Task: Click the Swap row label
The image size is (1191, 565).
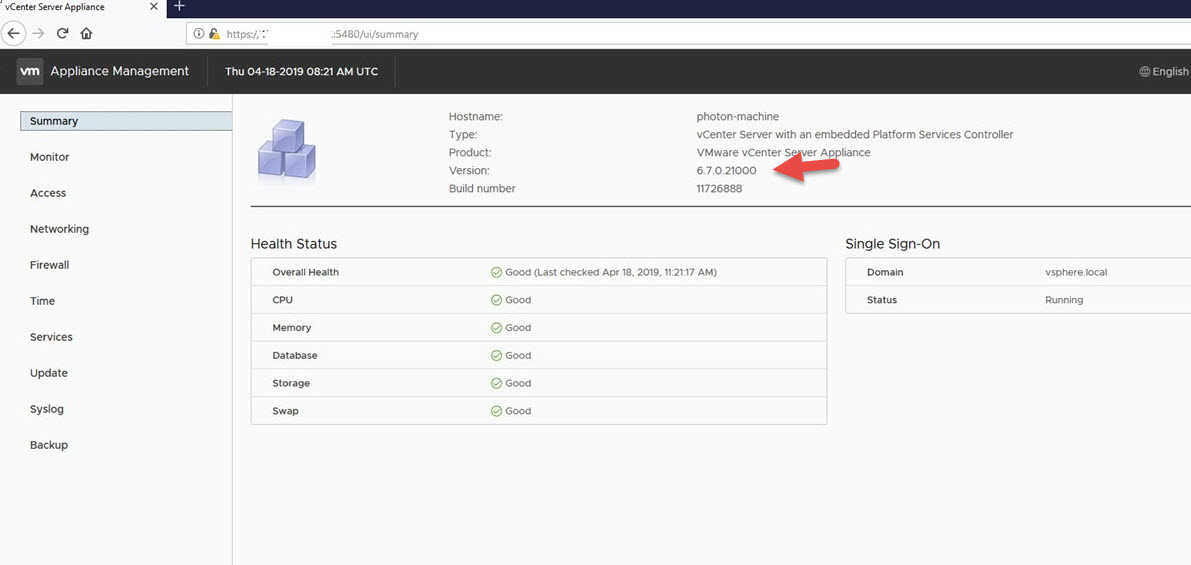Action: tap(285, 411)
